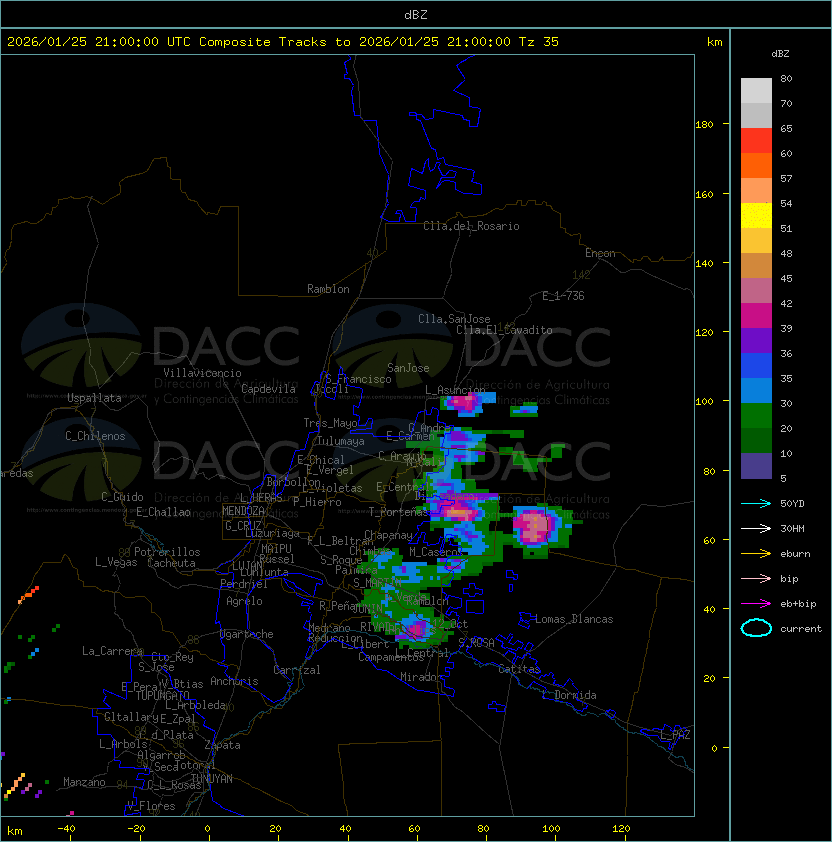Click the orange echo pixels near the left edge

(29, 594)
